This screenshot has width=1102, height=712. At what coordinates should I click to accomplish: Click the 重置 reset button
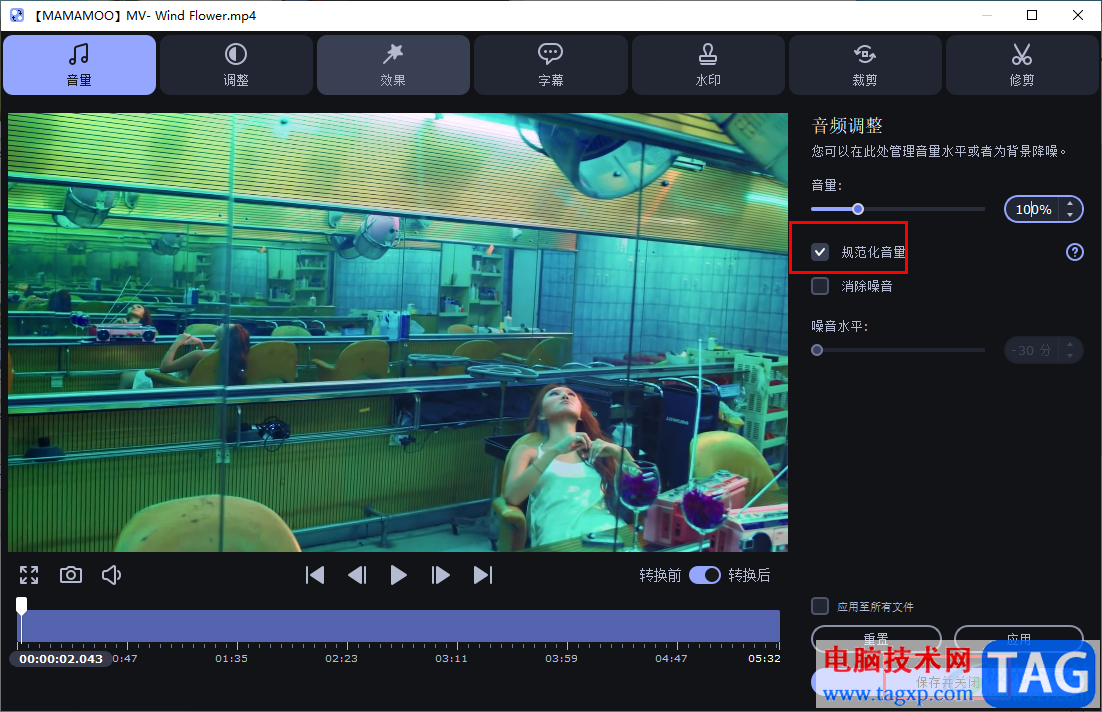pyautogui.click(x=876, y=639)
